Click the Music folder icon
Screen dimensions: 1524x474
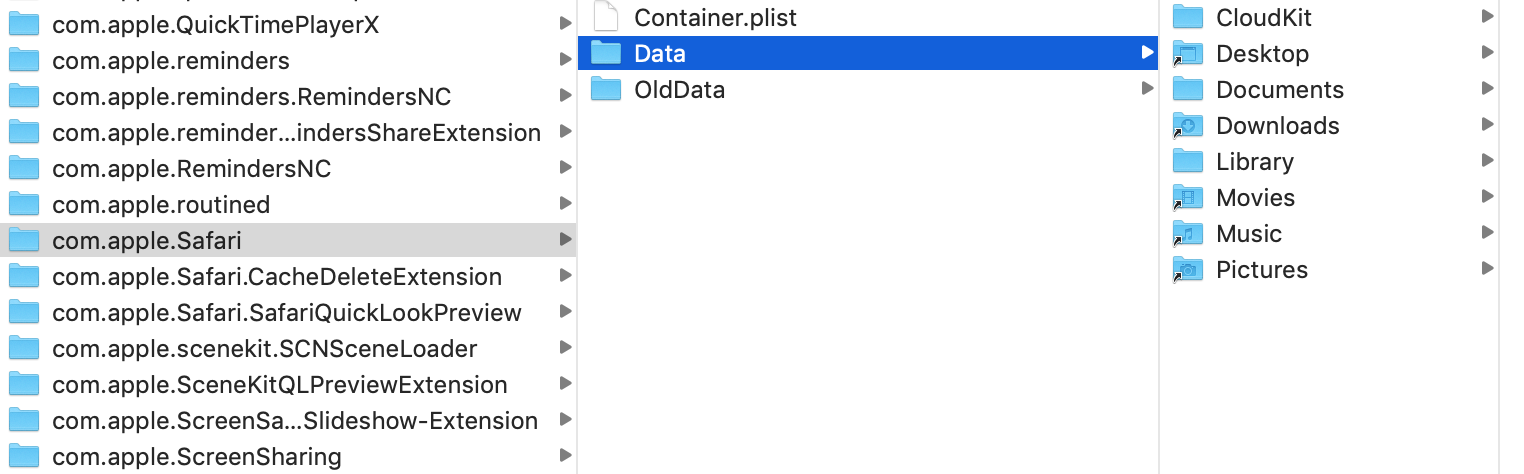click(x=1188, y=234)
